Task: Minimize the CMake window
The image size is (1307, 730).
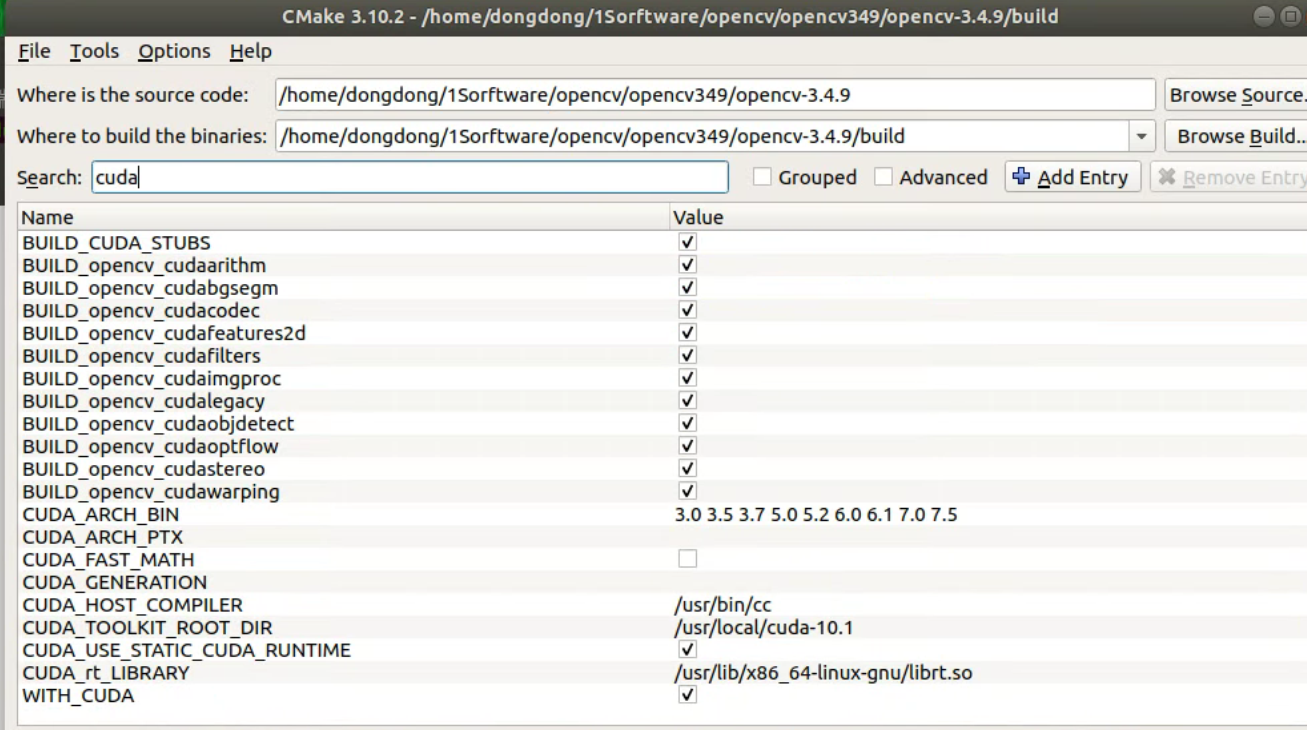Action: pyautogui.click(x=1264, y=16)
